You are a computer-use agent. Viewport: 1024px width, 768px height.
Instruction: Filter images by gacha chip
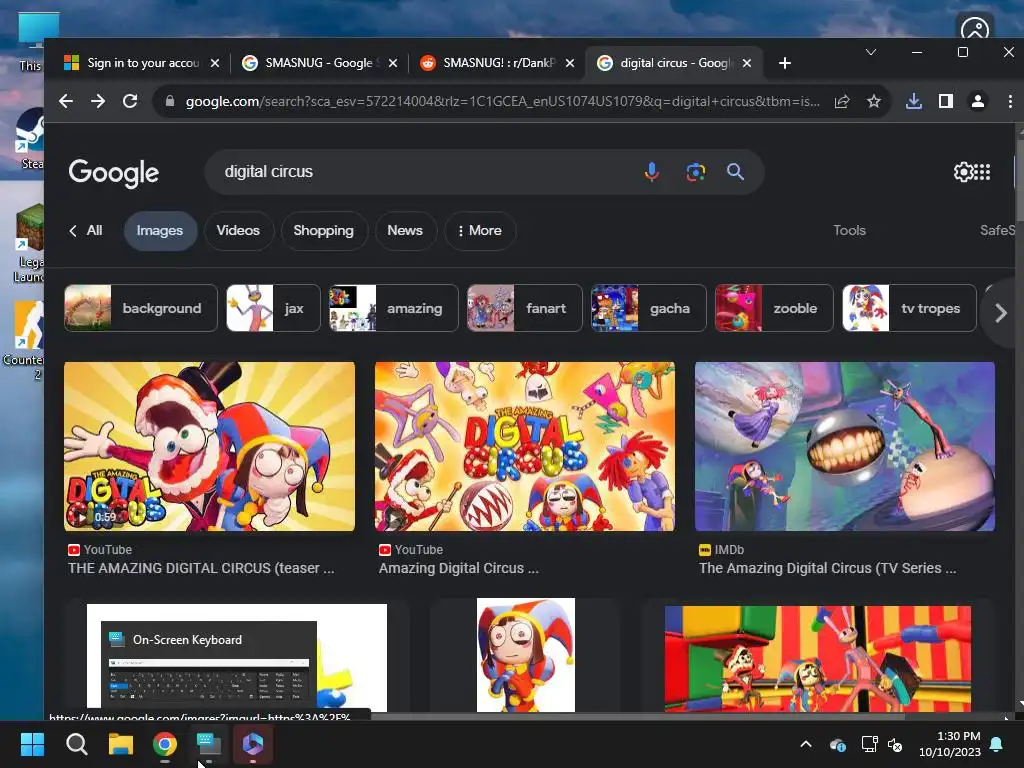pos(648,308)
